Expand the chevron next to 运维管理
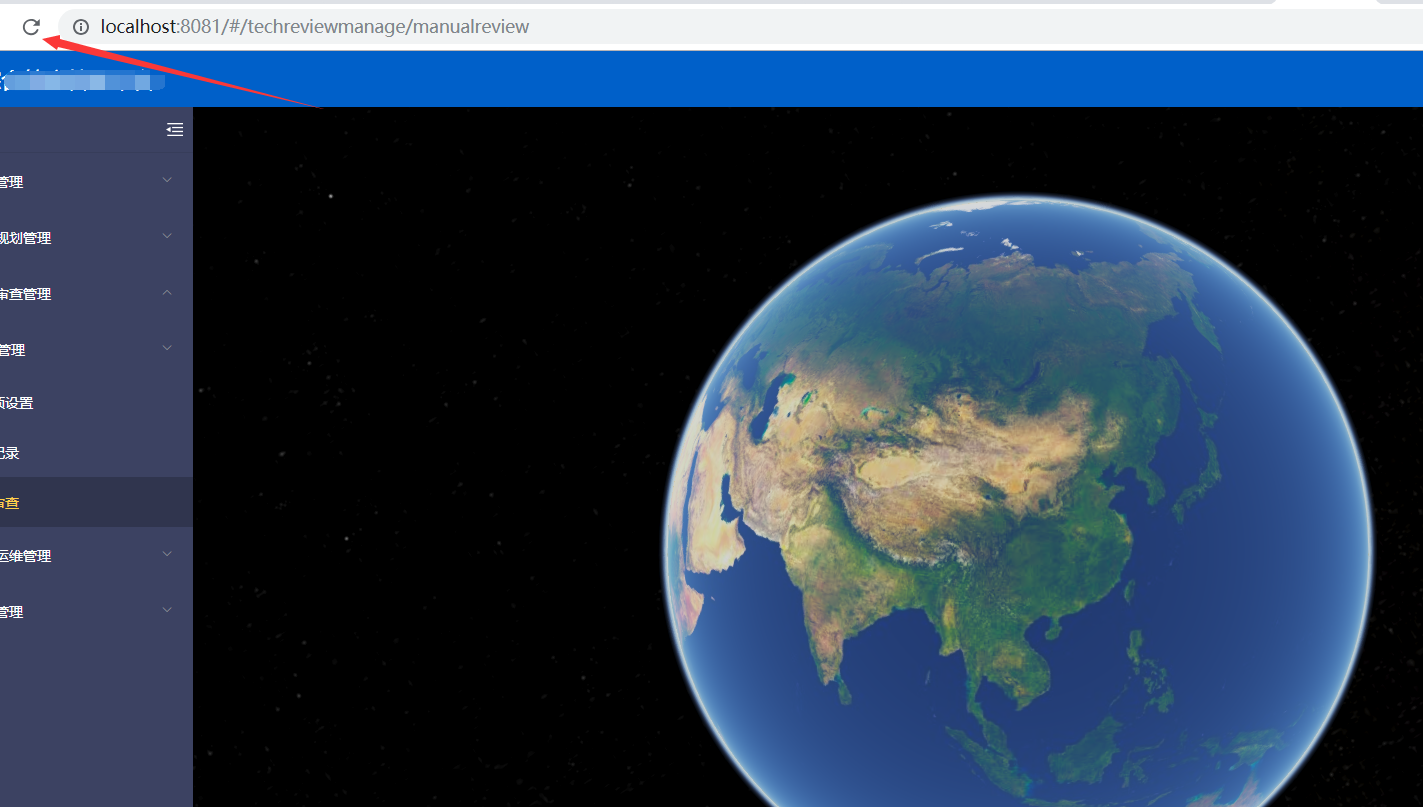The image size is (1423, 807). click(x=167, y=554)
